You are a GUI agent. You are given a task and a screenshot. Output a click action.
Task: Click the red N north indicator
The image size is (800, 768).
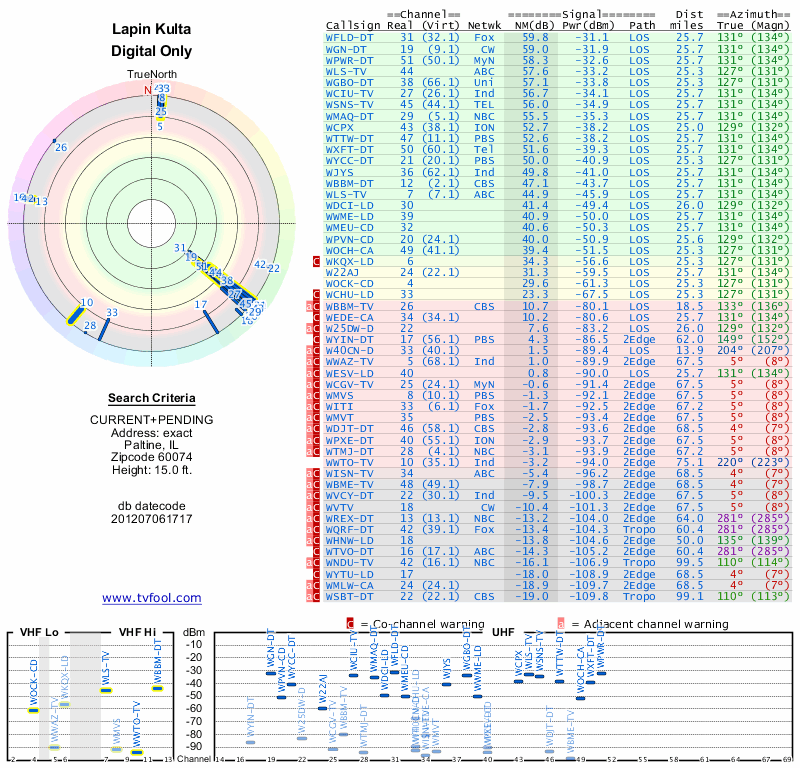pyautogui.click(x=147, y=91)
